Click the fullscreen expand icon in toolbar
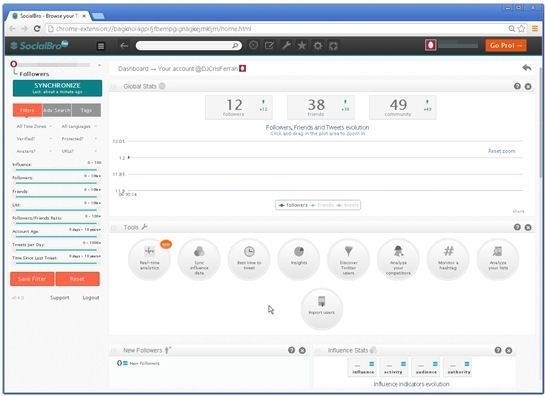 (333, 46)
